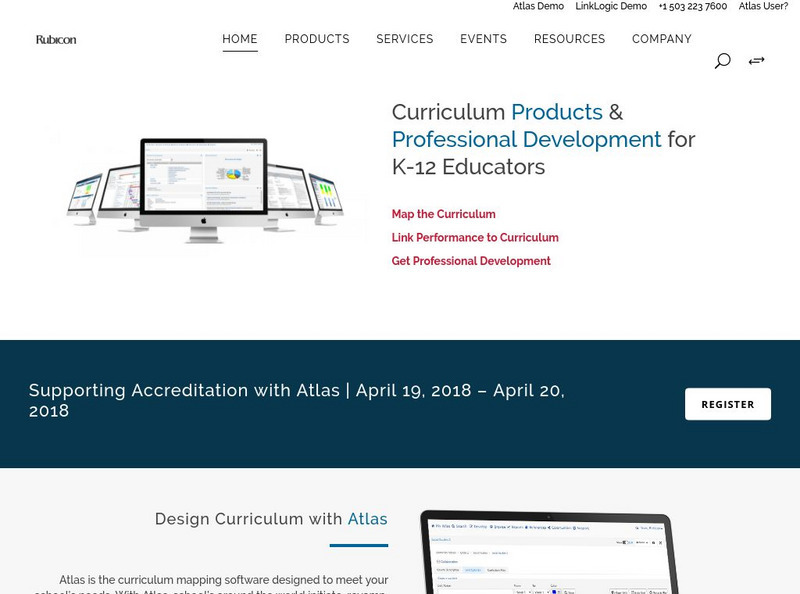Open the RESOURCES navigation item
The height and width of the screenshot is (594, 800).
point(569,39)
